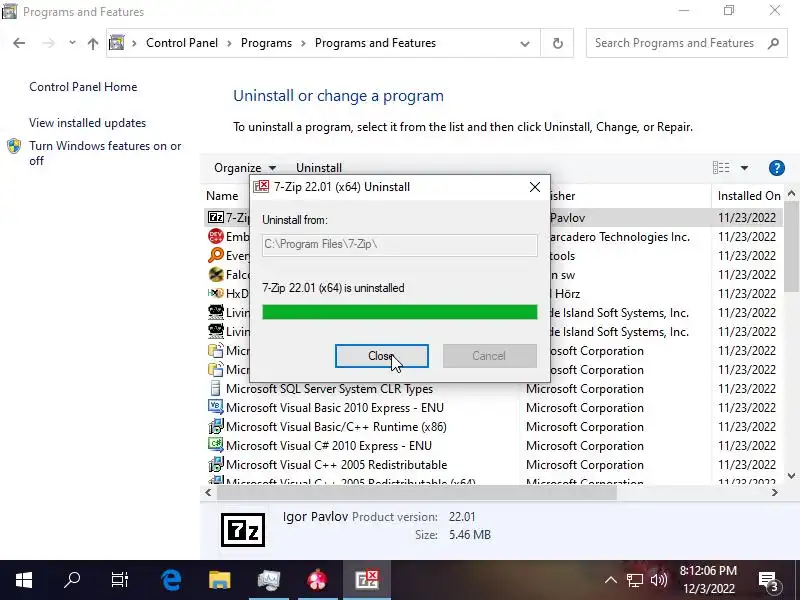Open Control Panel Home link

83,87
